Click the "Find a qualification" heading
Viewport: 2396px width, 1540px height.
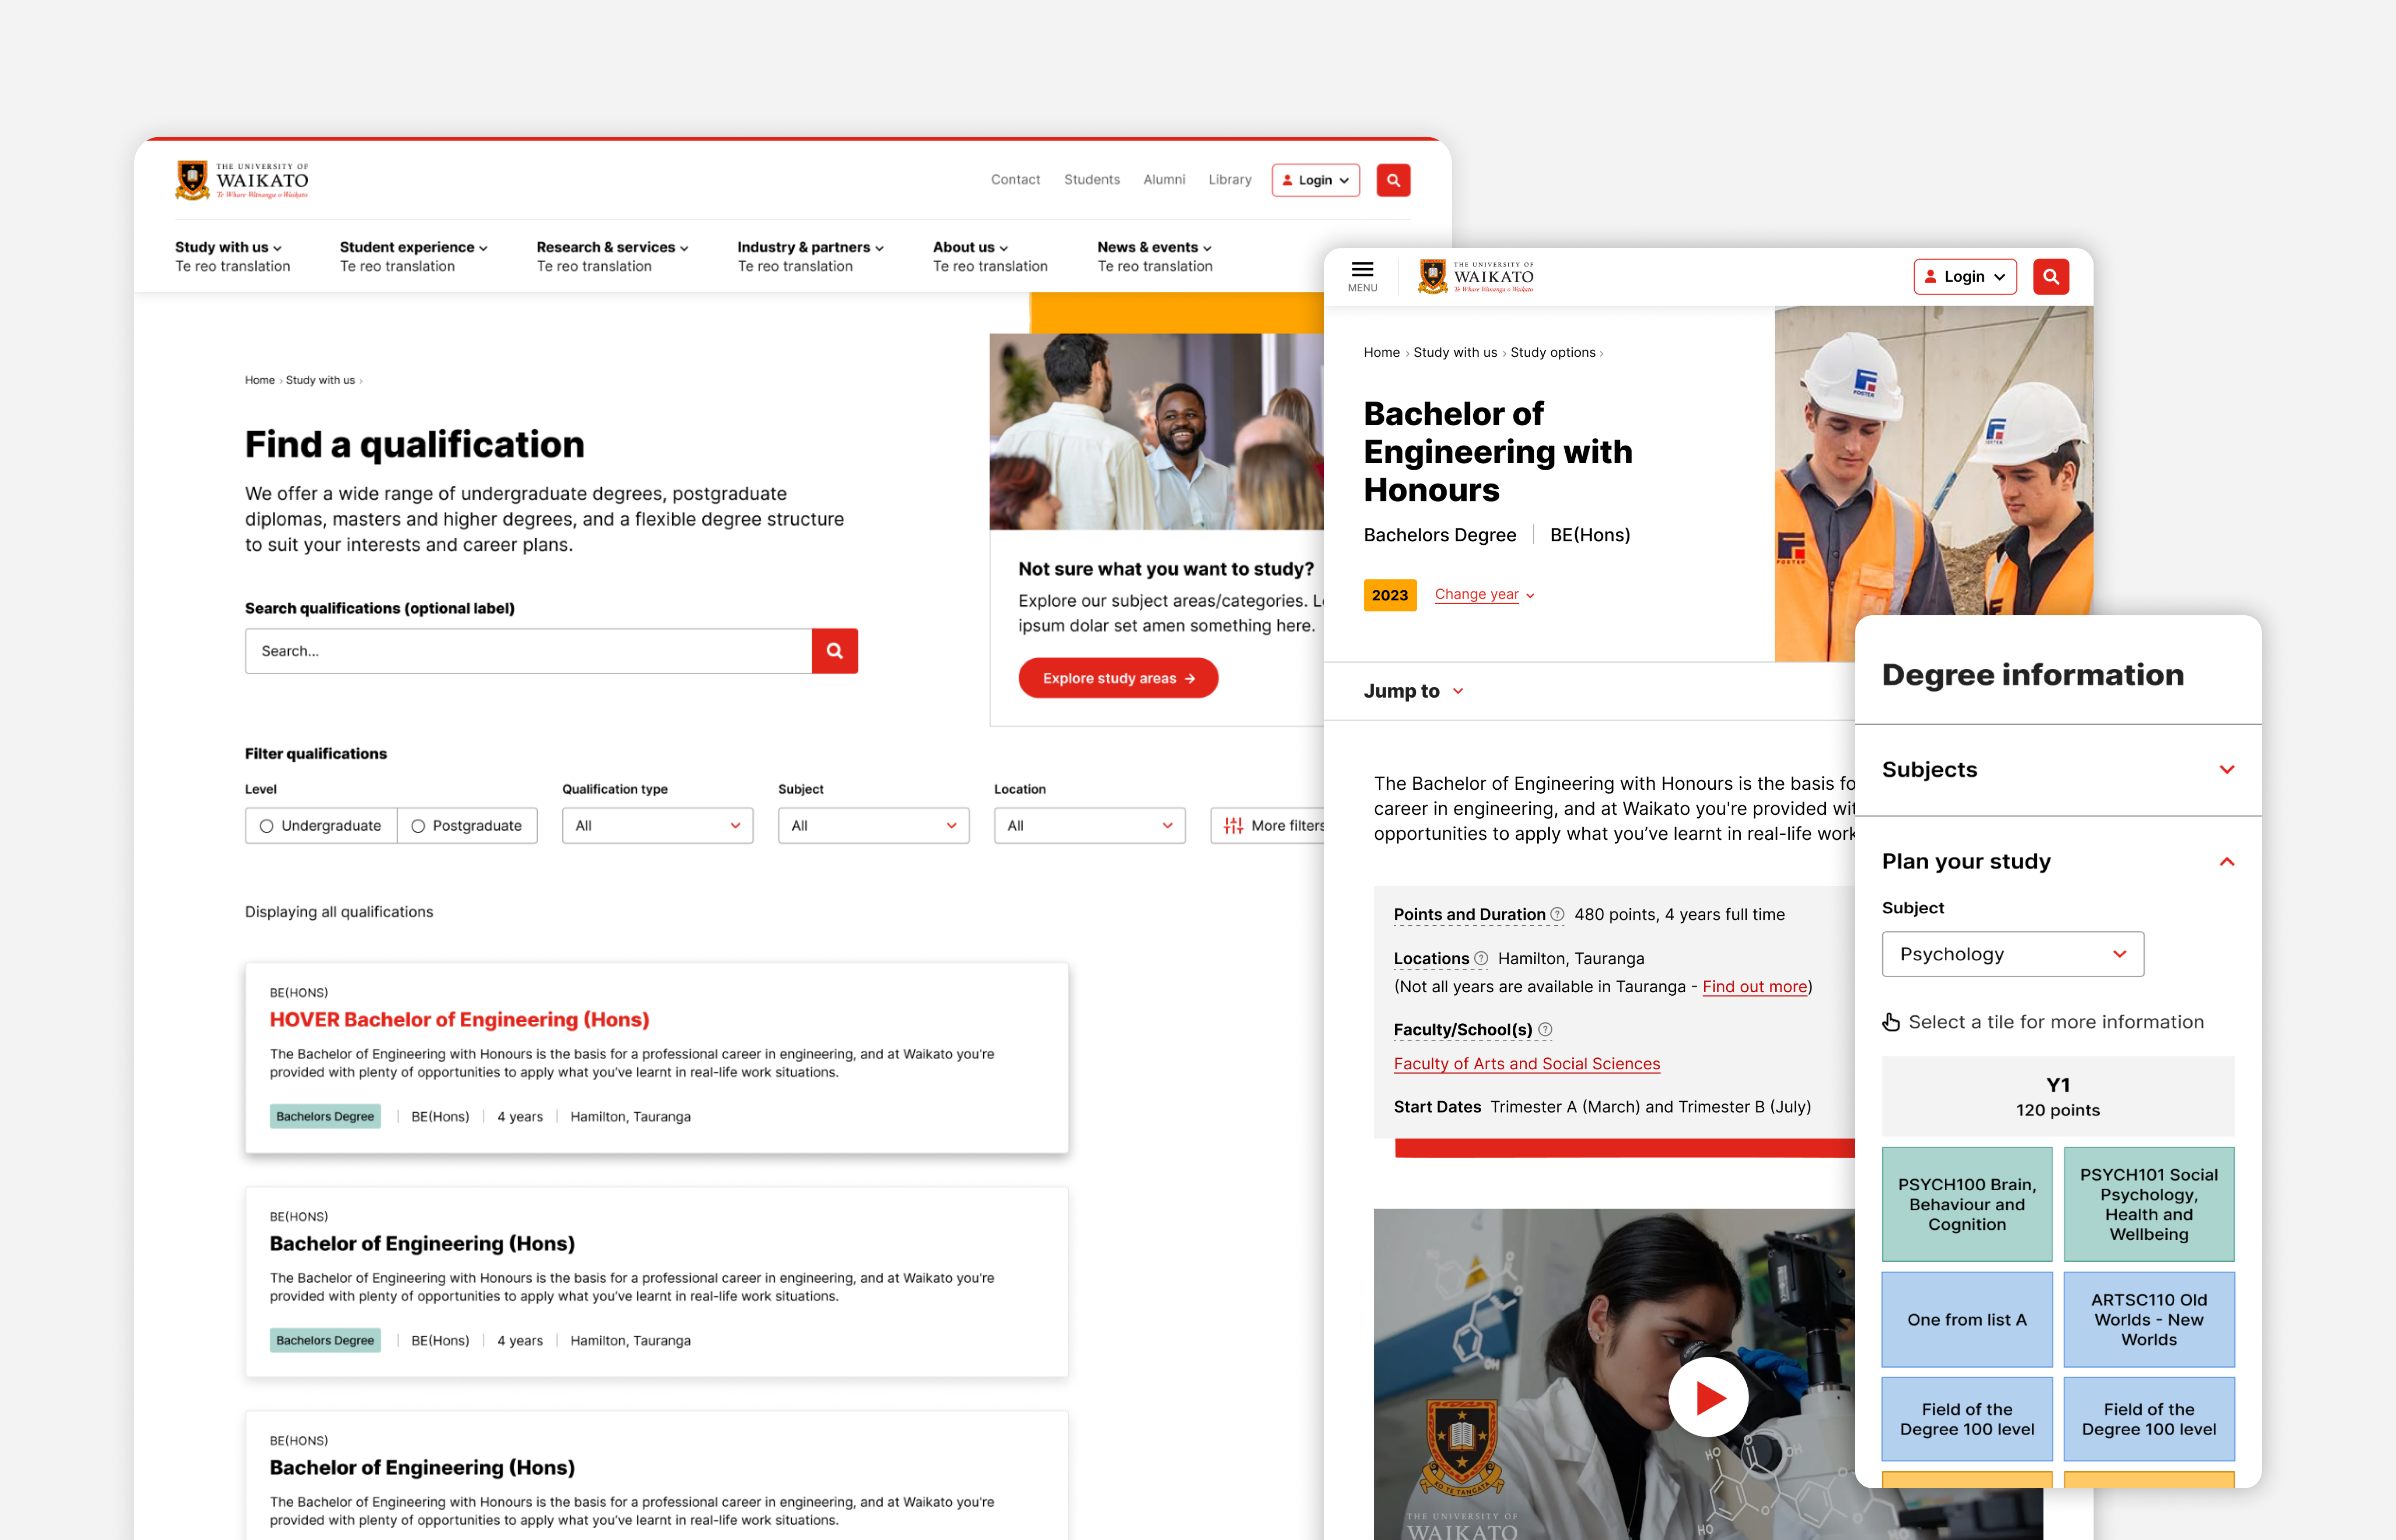[x=415, y=445]
